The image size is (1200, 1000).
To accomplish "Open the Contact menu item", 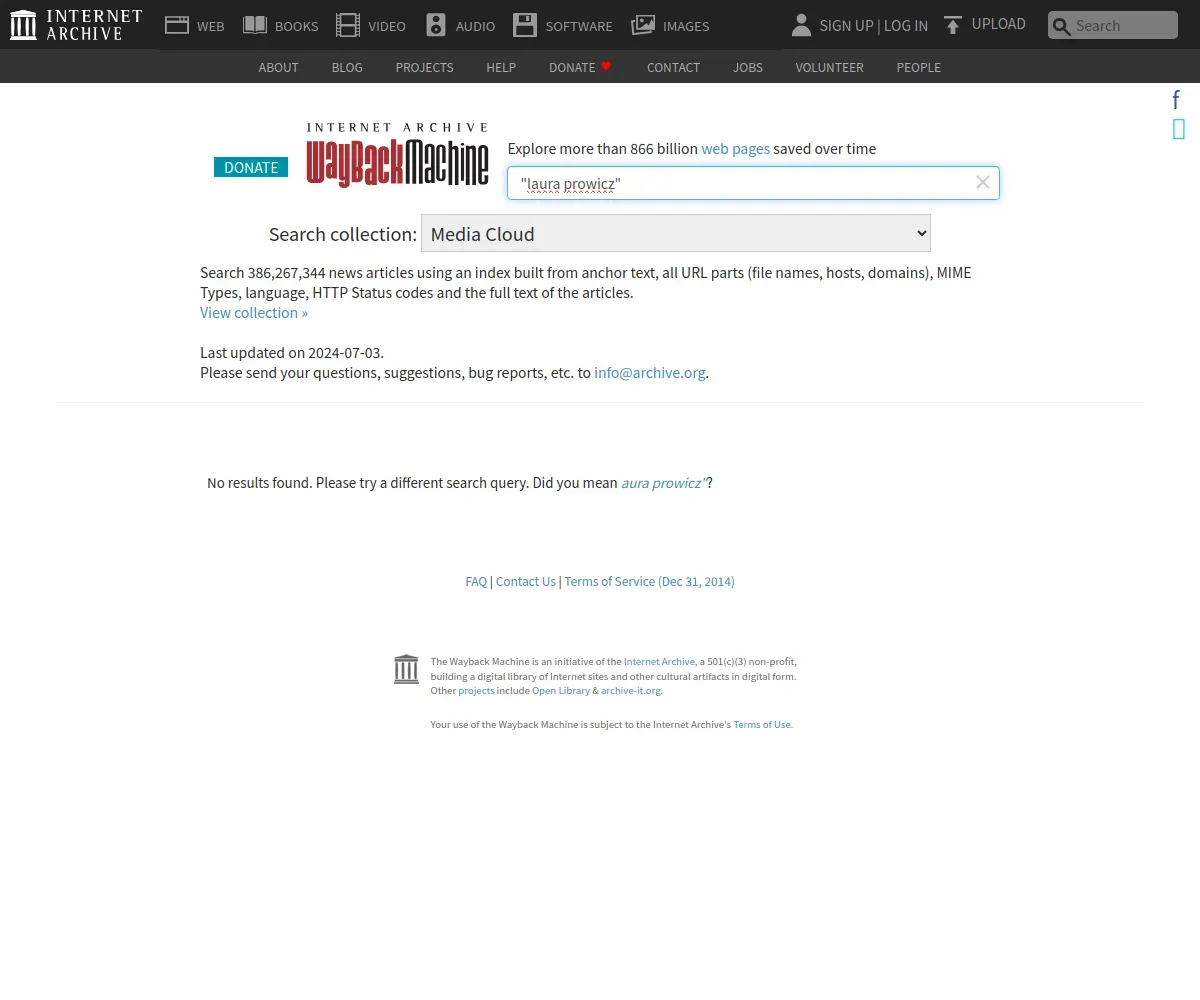I will (673, 67).
